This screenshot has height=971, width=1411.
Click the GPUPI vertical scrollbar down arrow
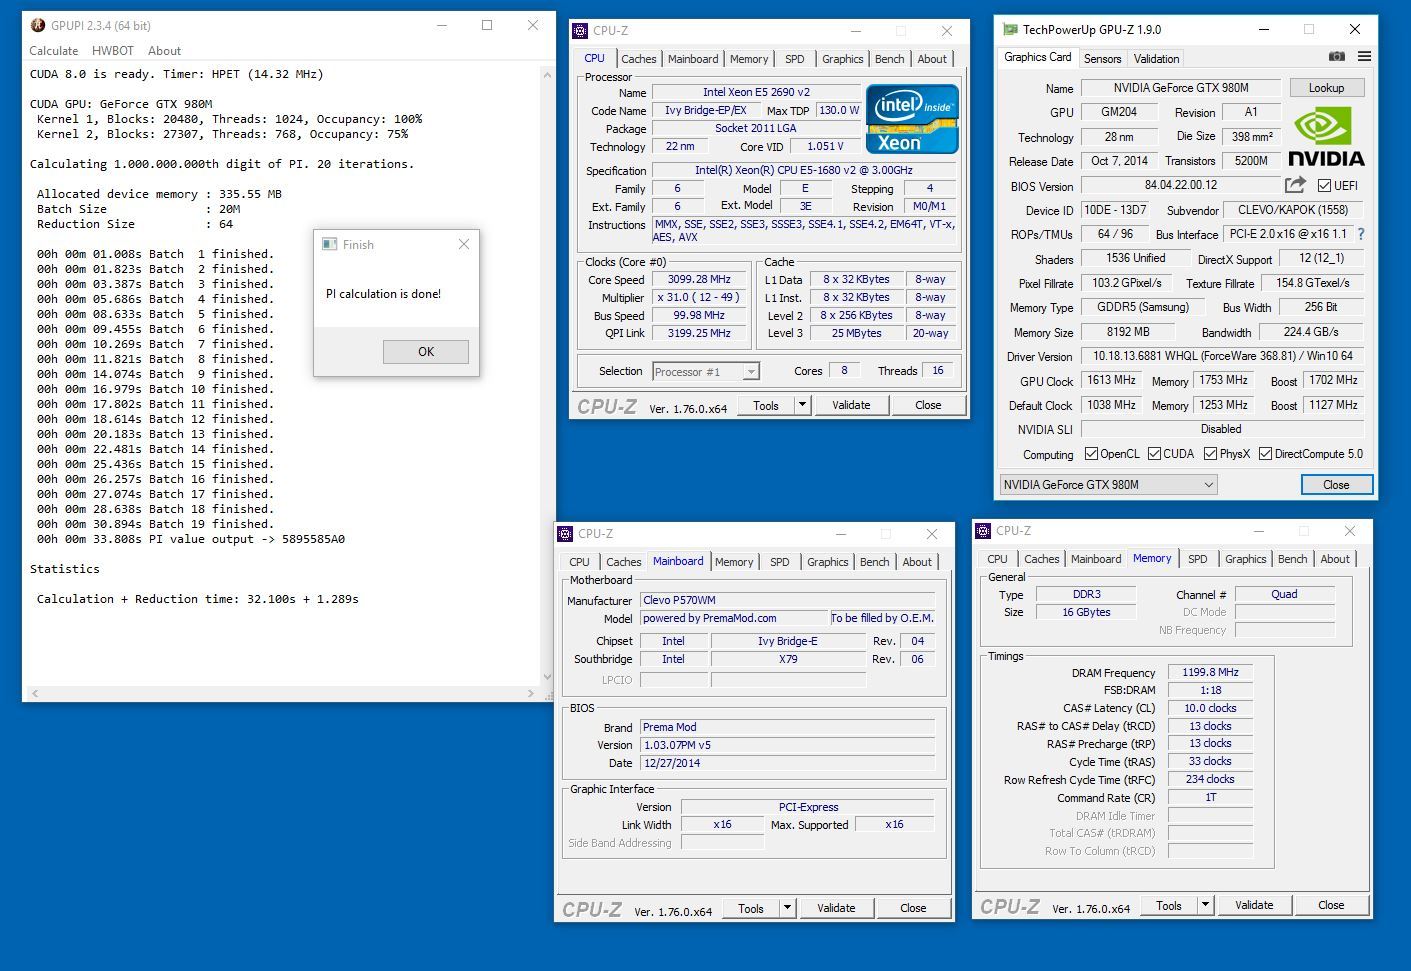(547, 677)
